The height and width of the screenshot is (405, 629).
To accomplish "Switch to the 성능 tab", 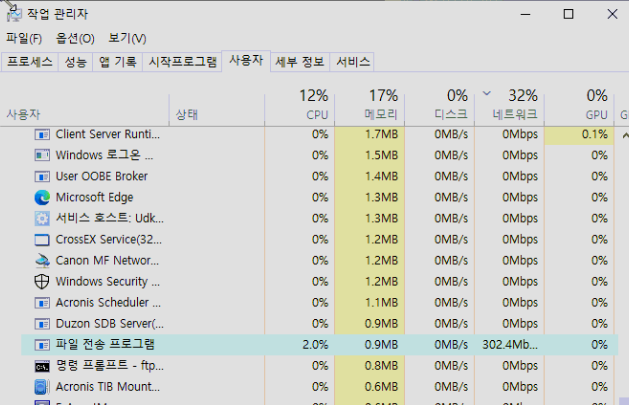I will 75,62.
